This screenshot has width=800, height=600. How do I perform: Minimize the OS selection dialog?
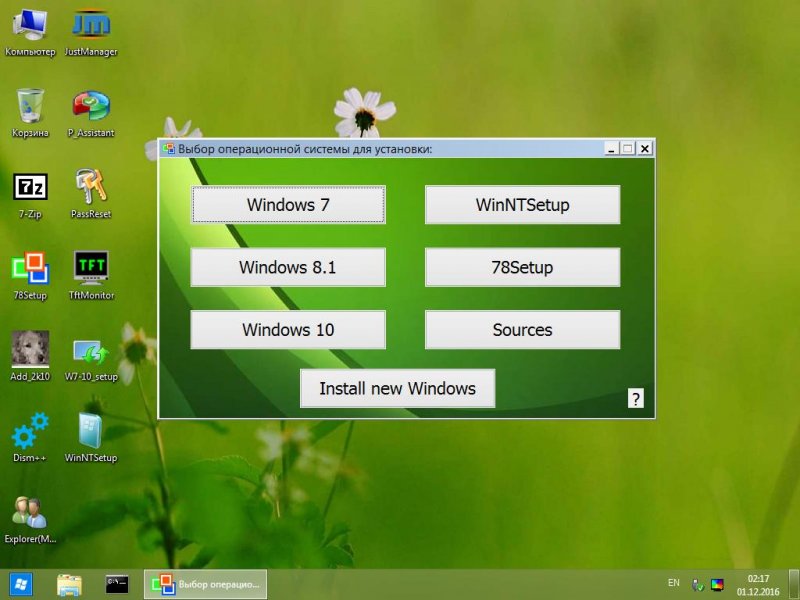pos(612,148)
